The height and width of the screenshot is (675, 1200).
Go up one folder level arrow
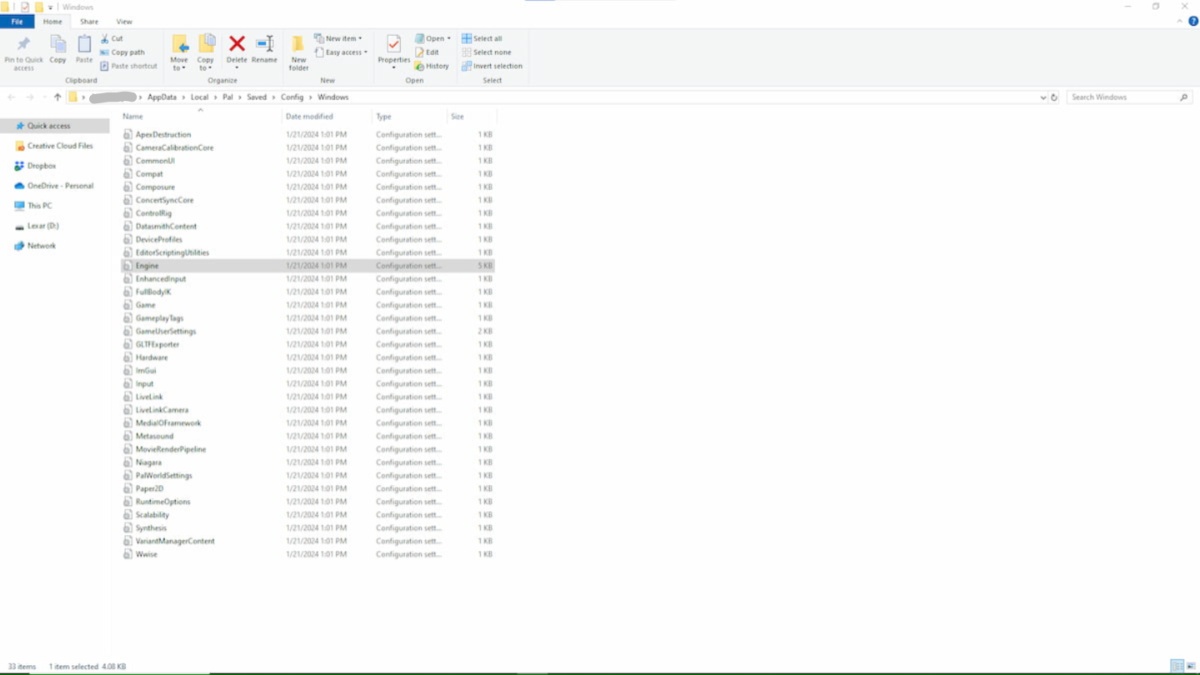click(57, 97)
